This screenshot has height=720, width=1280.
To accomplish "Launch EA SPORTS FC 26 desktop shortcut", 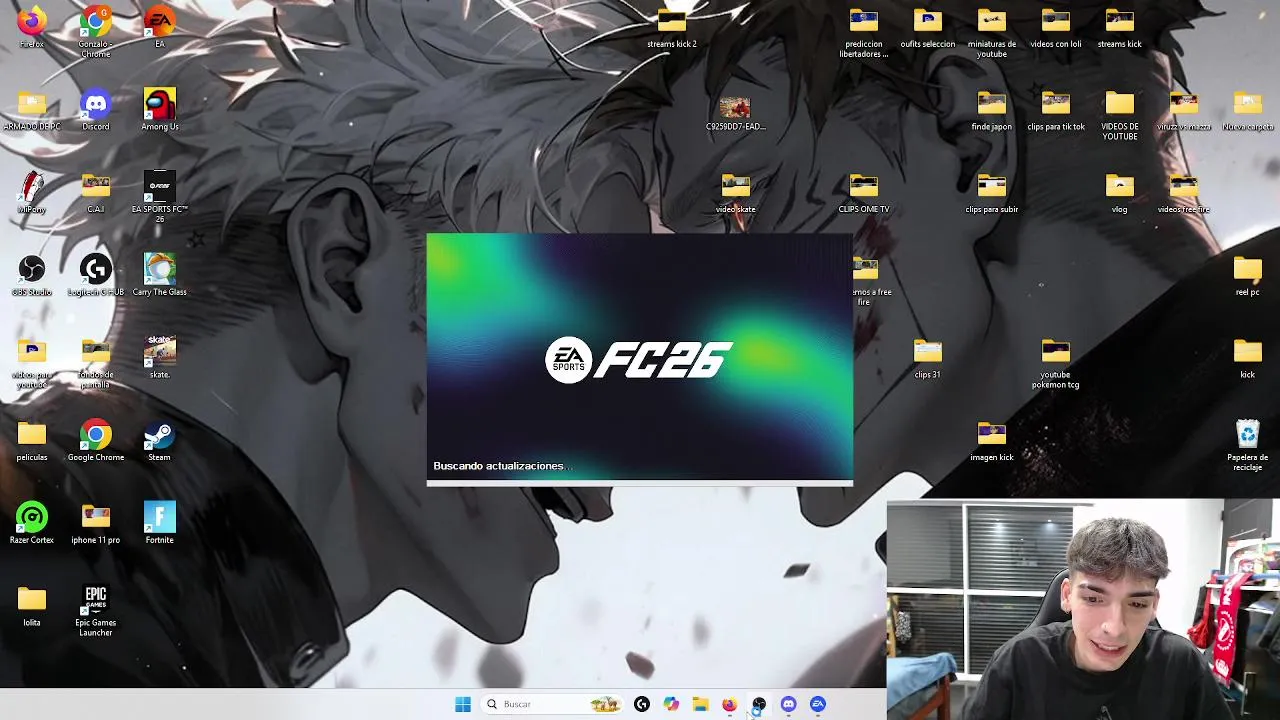I will tap(160, 197).
